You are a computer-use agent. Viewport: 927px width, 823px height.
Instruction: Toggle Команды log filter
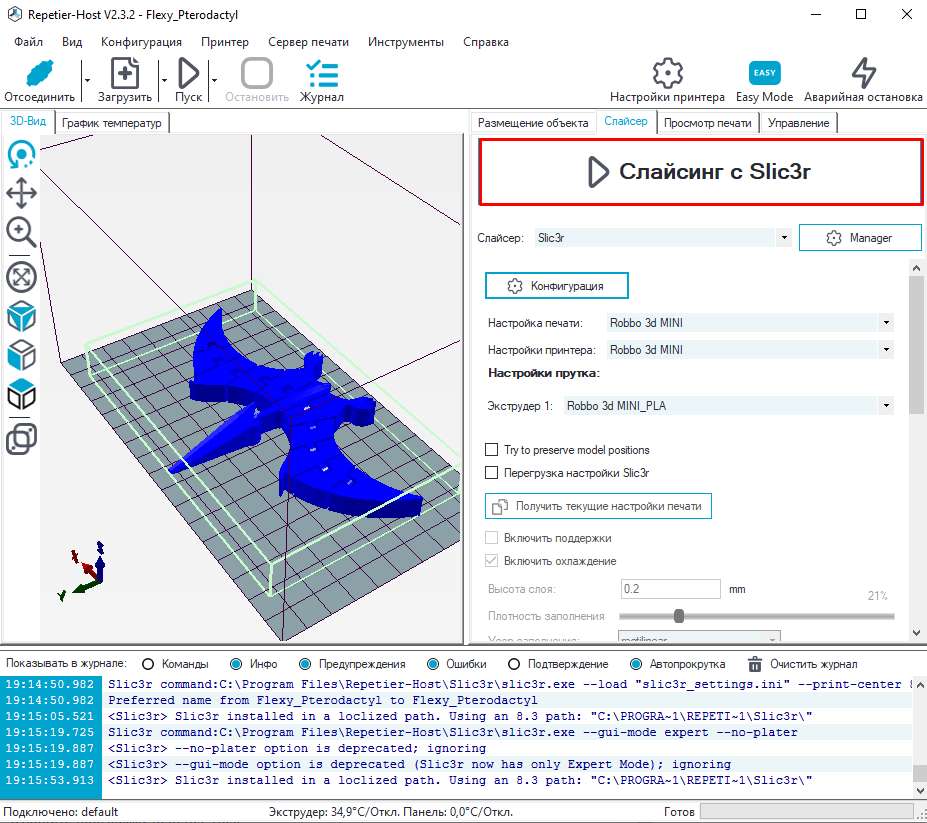[148, 664]
